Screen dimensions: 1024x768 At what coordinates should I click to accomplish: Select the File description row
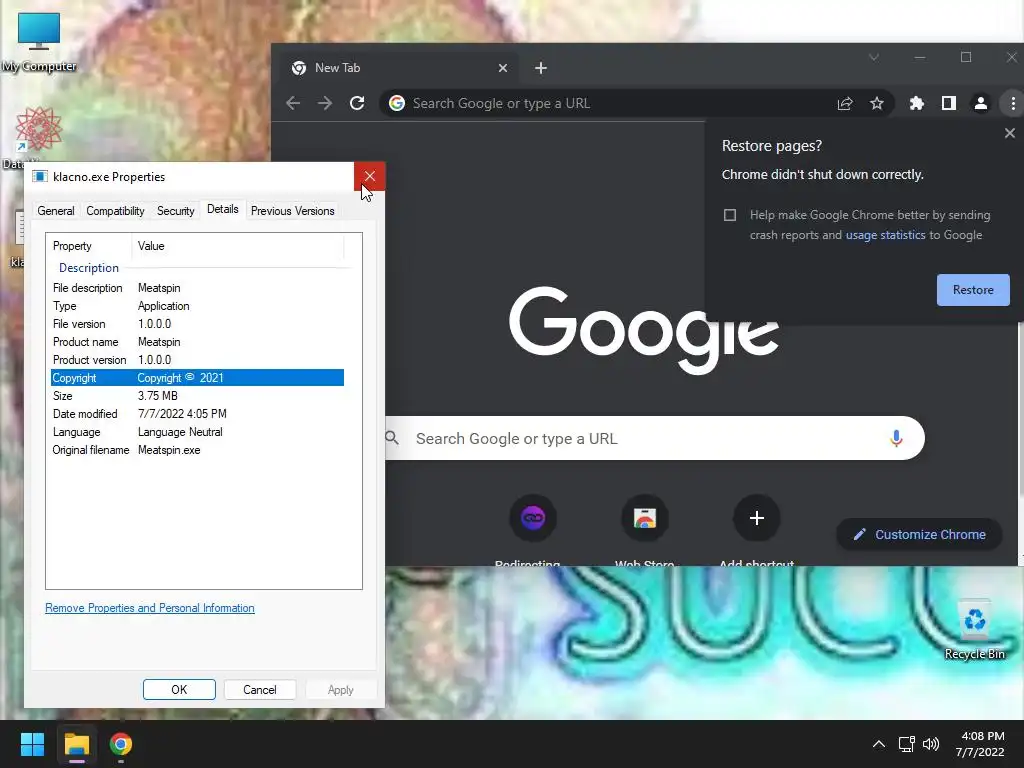pos(197,288)
